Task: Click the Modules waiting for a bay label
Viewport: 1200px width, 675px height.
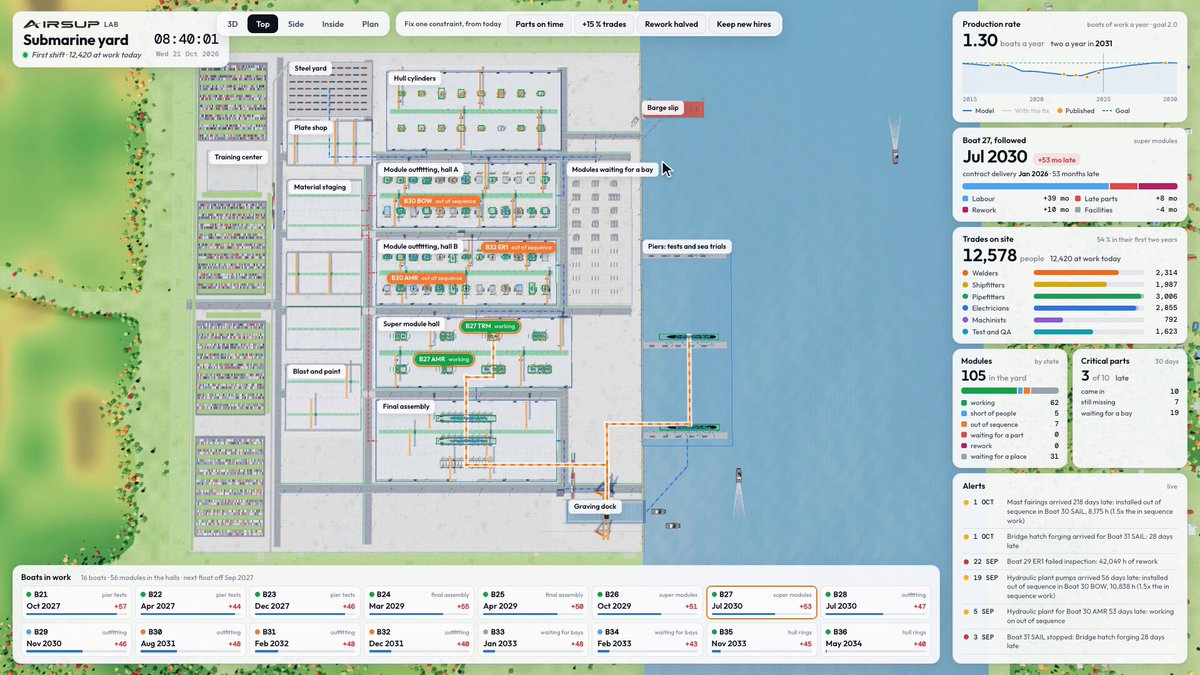Action: click(612, 170)
